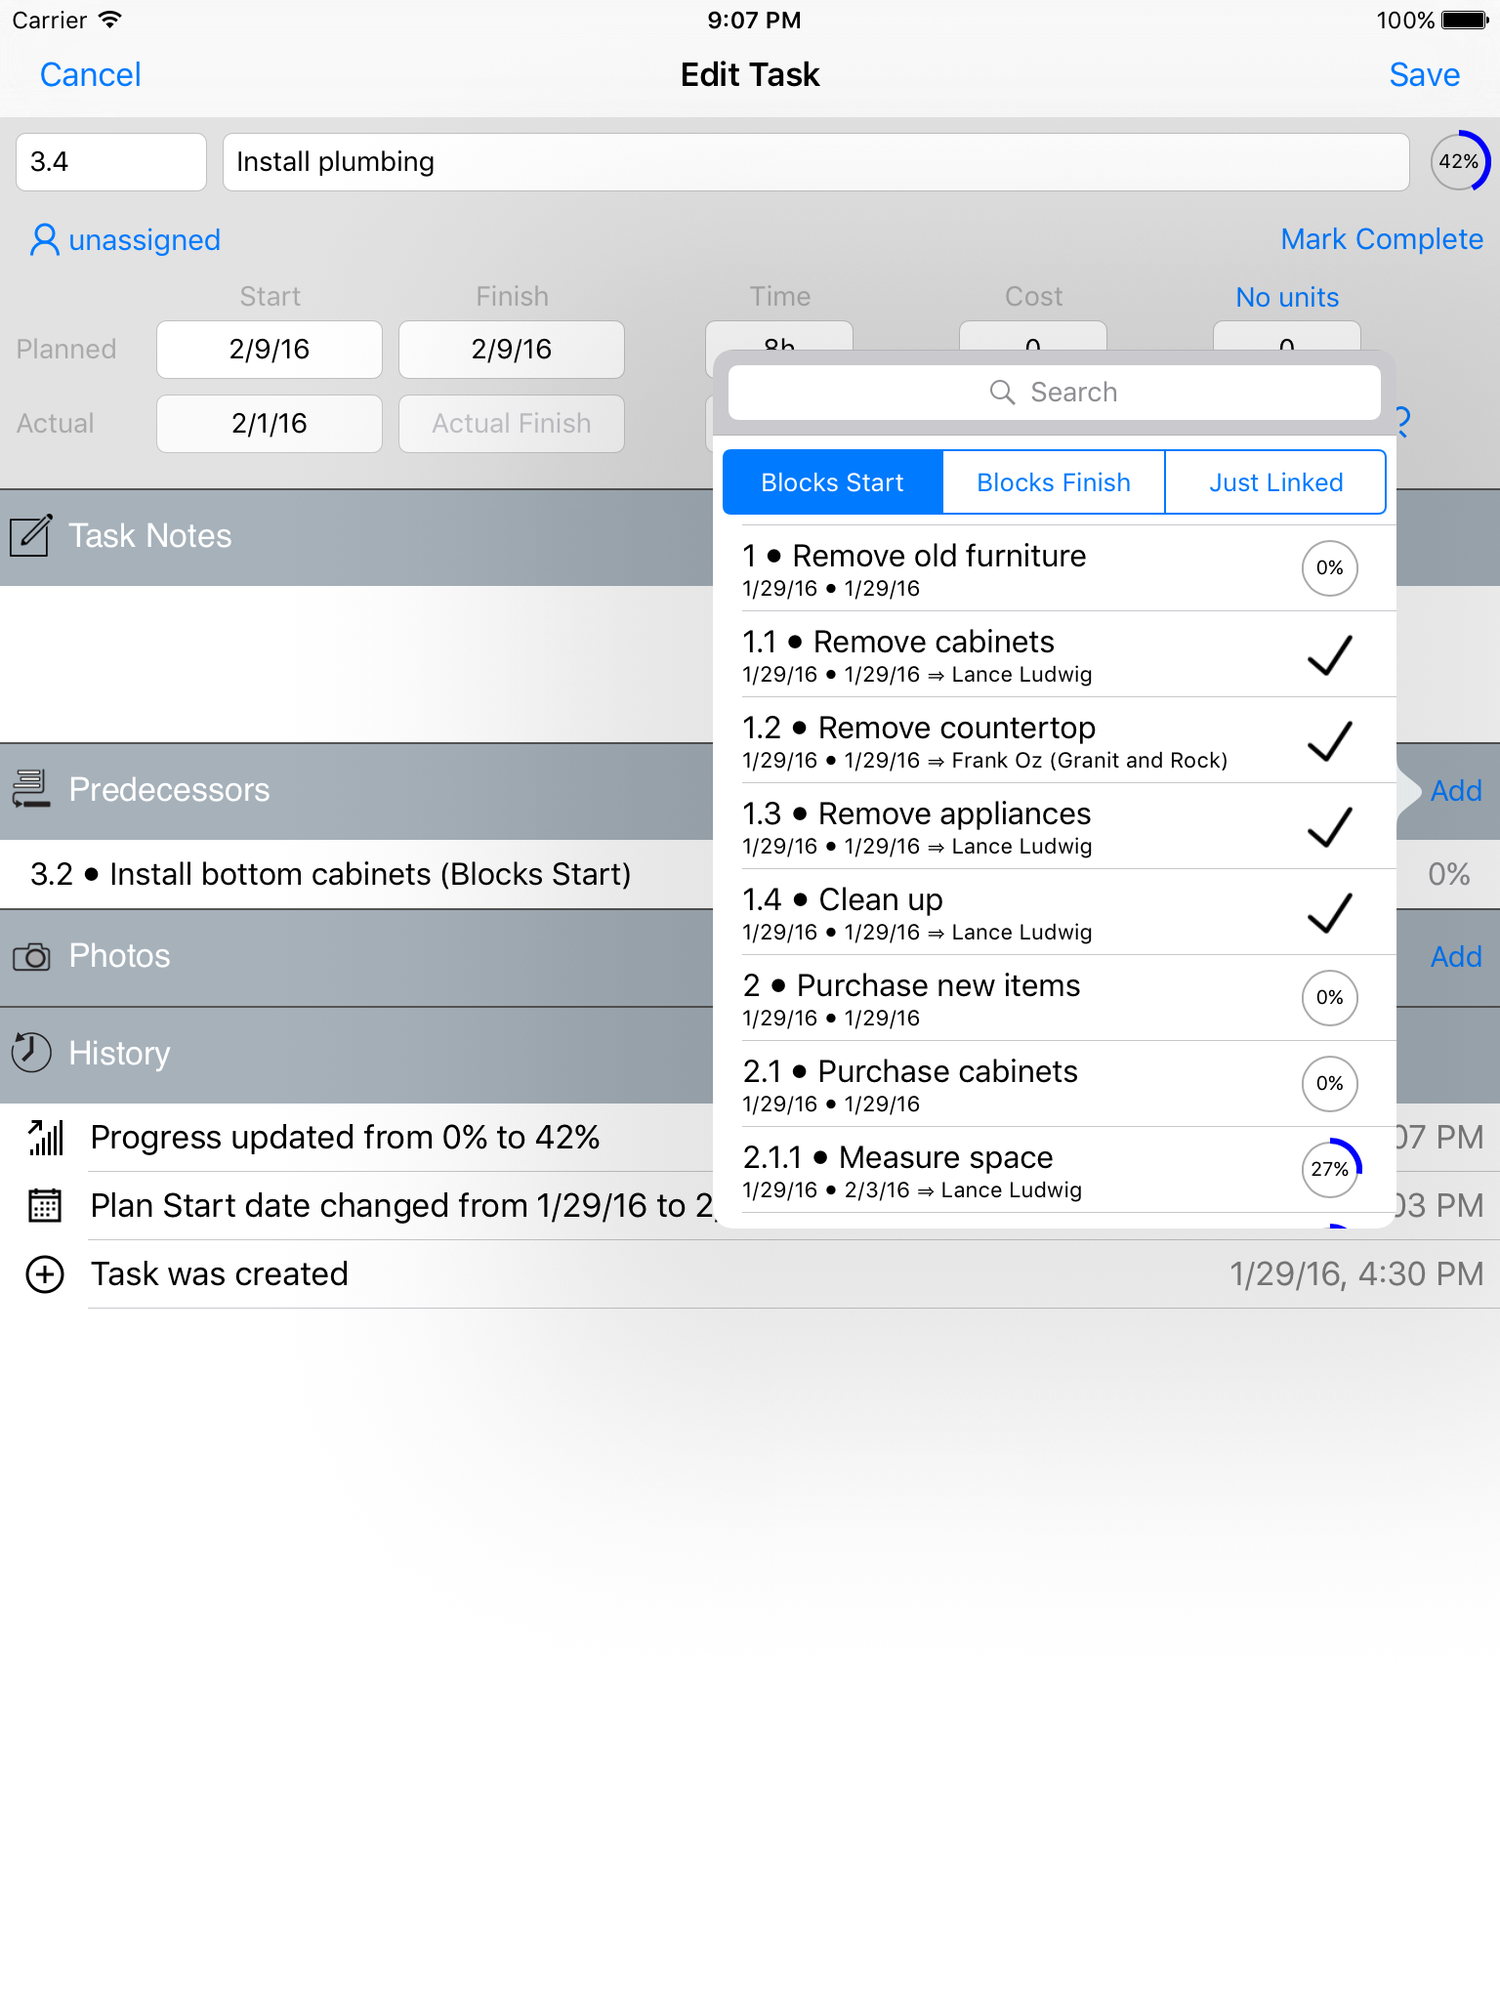Switch to Blocks Finish tab
The image size is (1500, 2000).
pos(1054,482)
